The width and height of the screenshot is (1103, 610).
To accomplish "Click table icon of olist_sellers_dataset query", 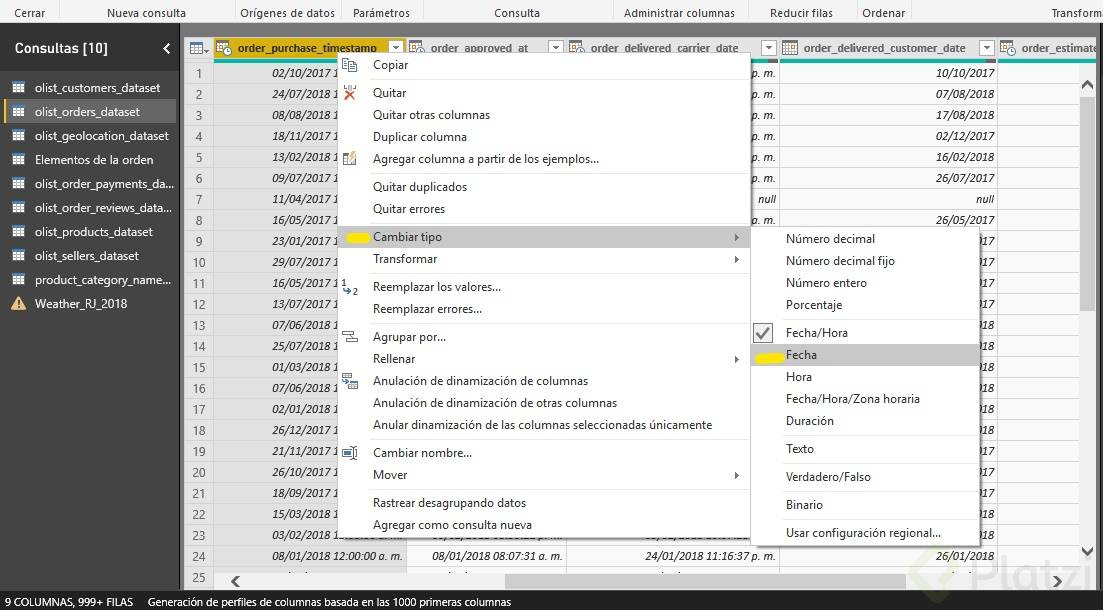I will point(19,256).
